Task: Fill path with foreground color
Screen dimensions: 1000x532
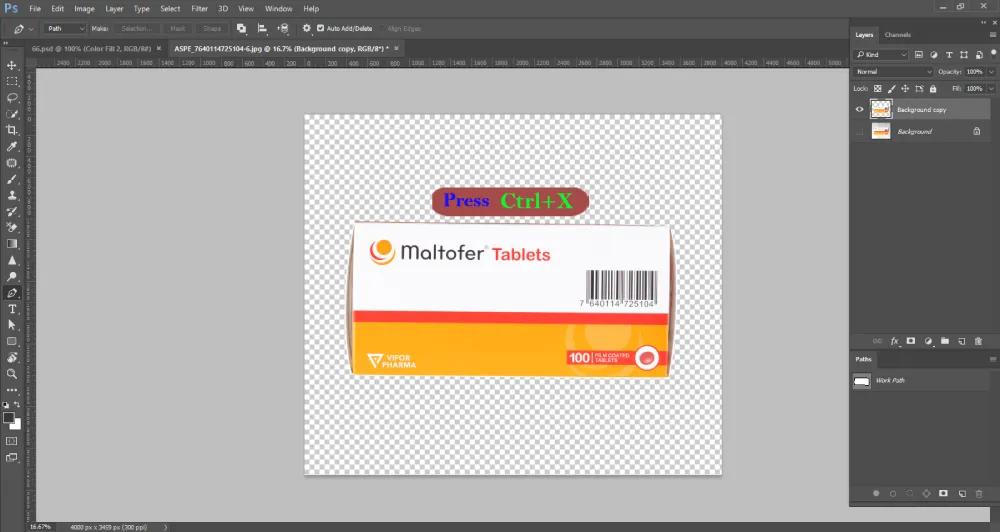Action: (x=876, y=493)
